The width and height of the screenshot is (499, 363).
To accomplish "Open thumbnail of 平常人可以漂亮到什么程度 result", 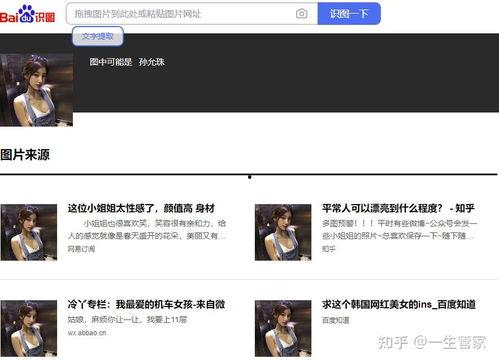I will (x=283, y=232).
